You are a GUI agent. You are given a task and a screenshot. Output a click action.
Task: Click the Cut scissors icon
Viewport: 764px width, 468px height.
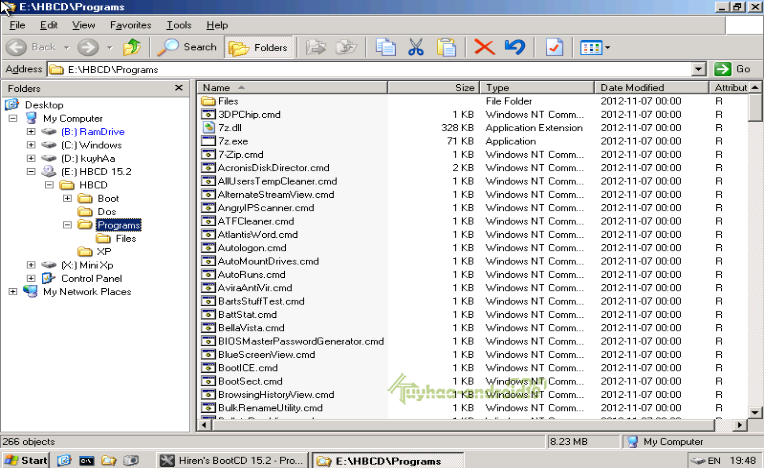[416, 47]
